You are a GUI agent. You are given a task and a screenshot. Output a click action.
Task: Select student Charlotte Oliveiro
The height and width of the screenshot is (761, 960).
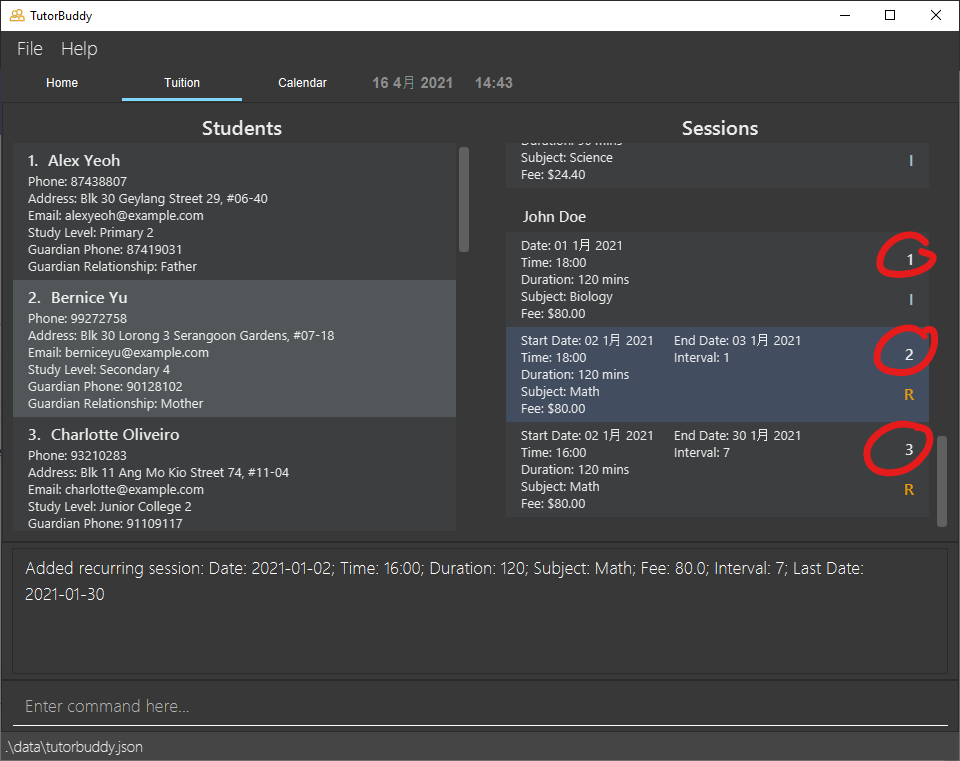click(x=234, y=474)
